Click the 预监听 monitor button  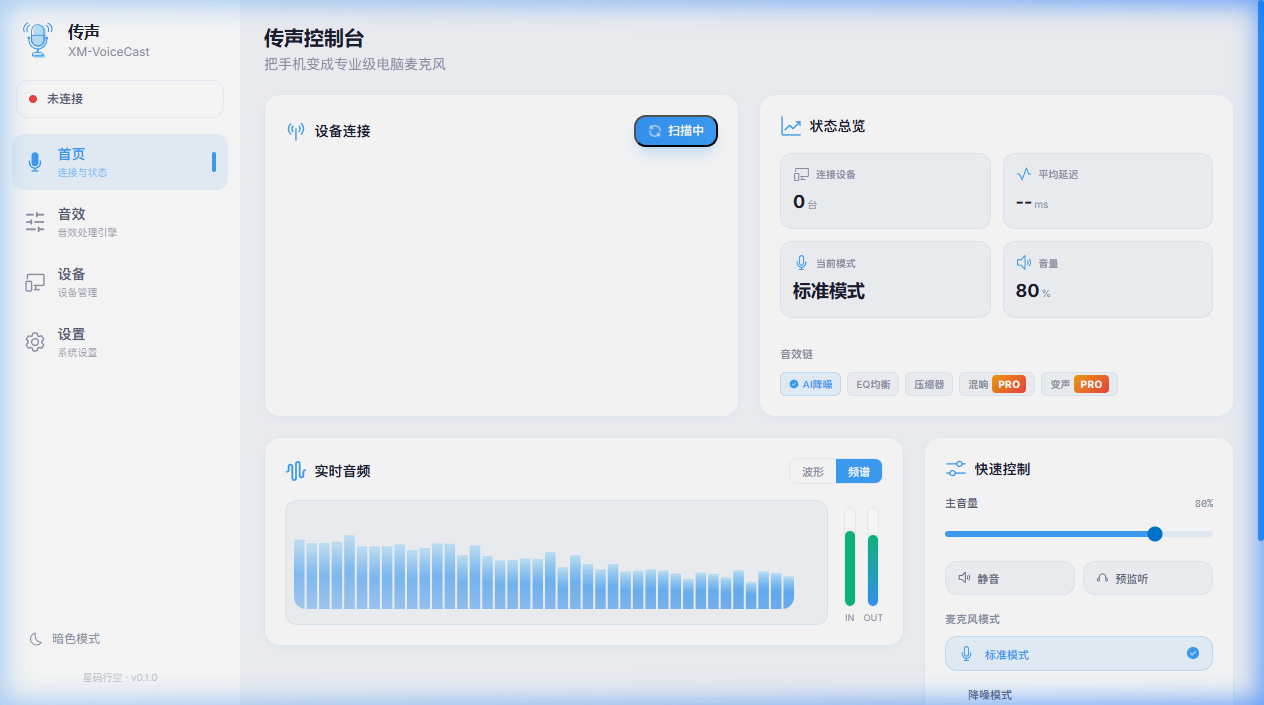(1148, 578)
